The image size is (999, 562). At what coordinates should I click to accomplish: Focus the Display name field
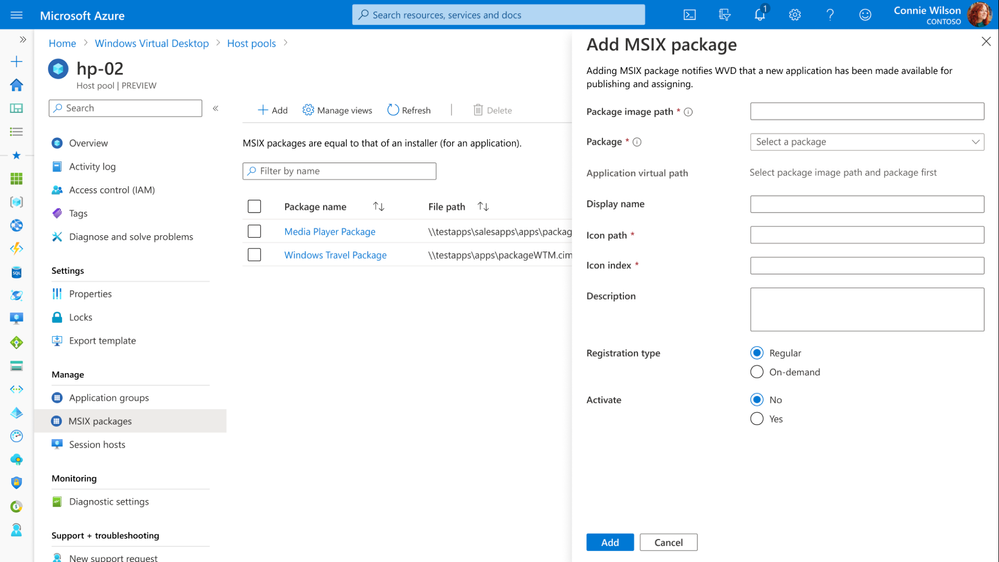(866, 204)
